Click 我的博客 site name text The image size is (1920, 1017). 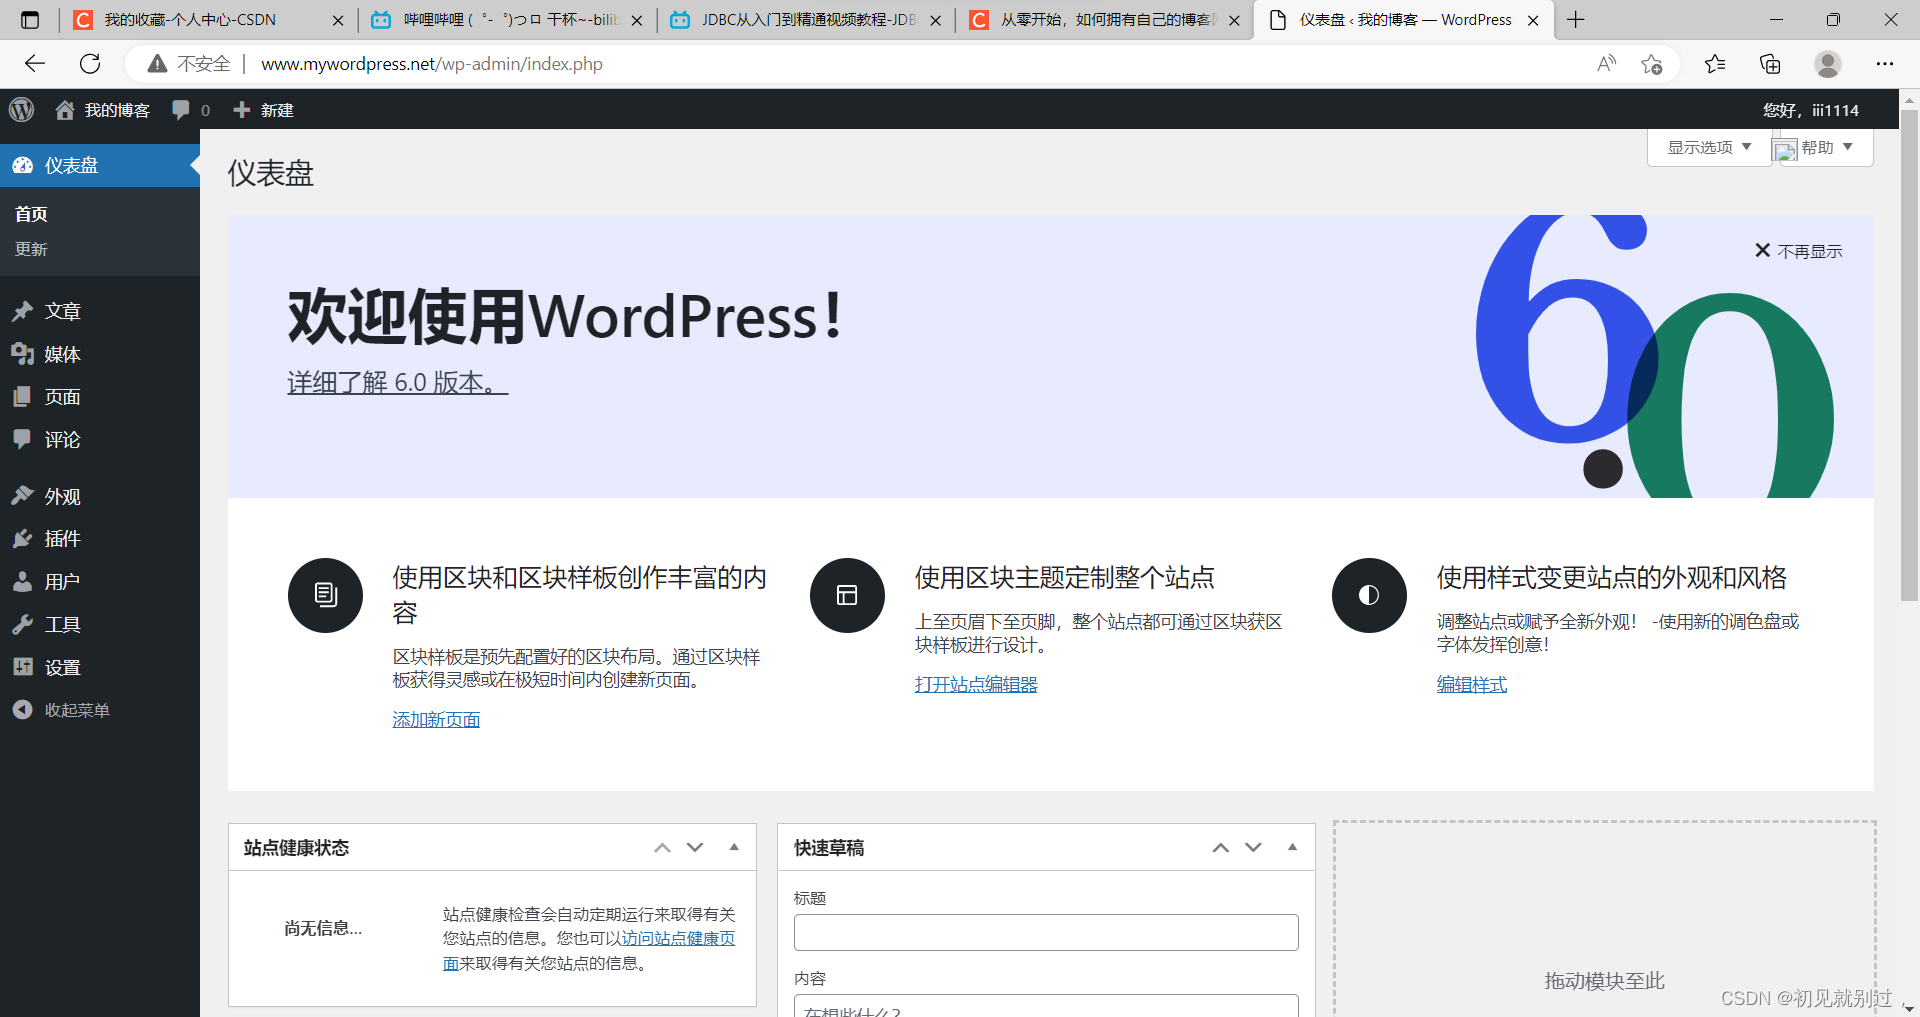click(117, 110)
